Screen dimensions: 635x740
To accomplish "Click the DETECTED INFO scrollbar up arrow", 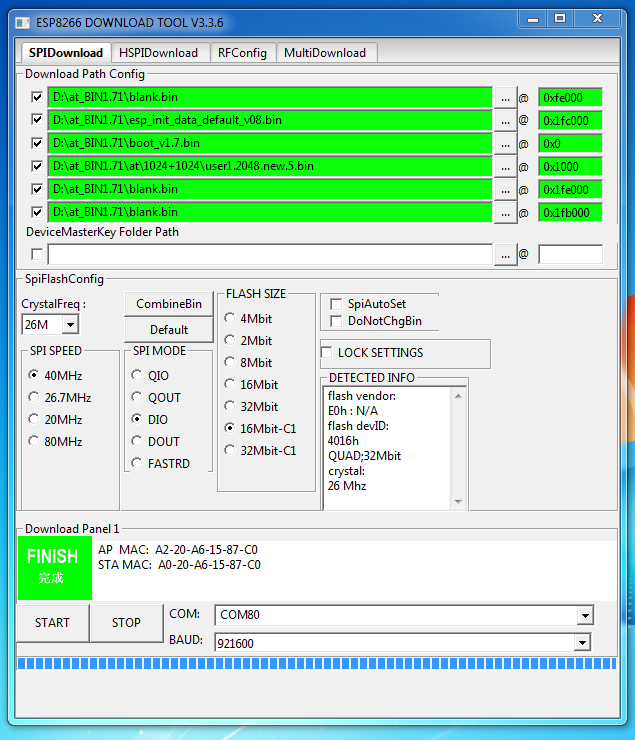I will pyautogui.click(x=458, y=396).
